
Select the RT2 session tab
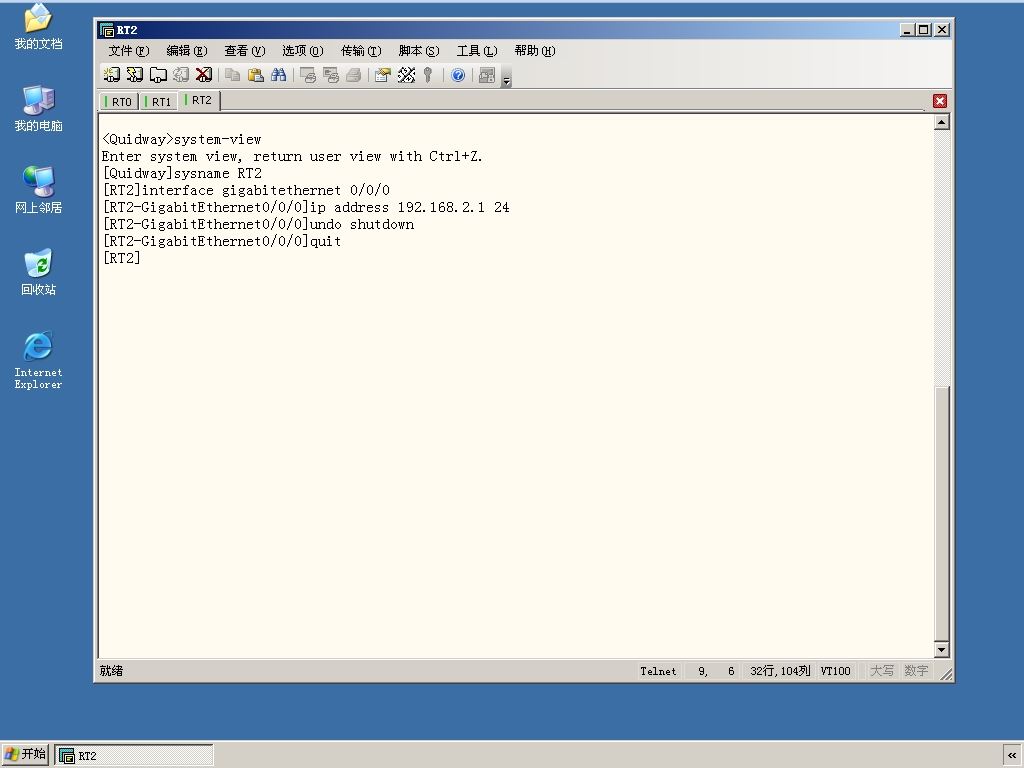pyautogui.click(x=199, y=101)
